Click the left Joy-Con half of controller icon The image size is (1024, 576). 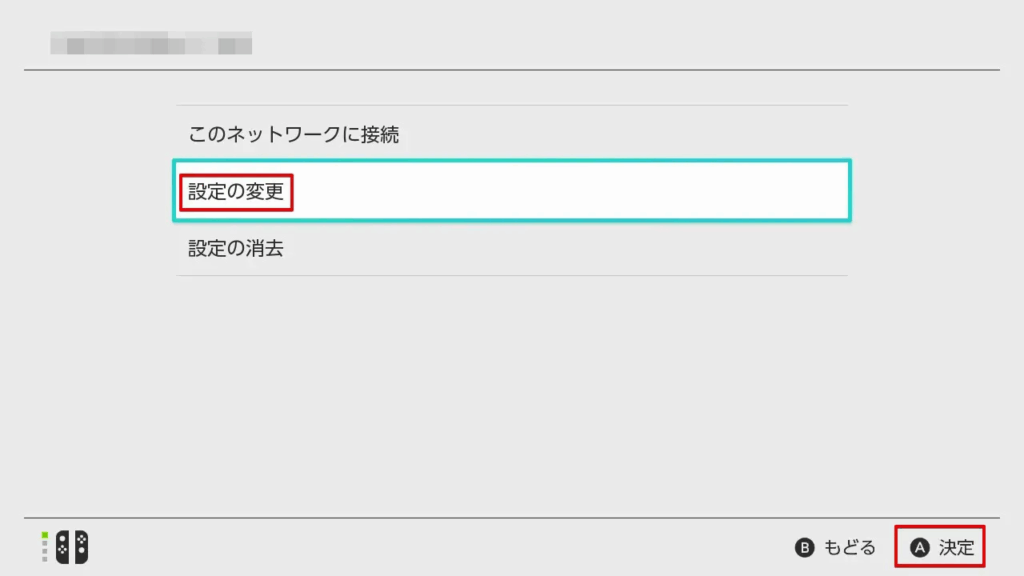[x=63, y=547]
